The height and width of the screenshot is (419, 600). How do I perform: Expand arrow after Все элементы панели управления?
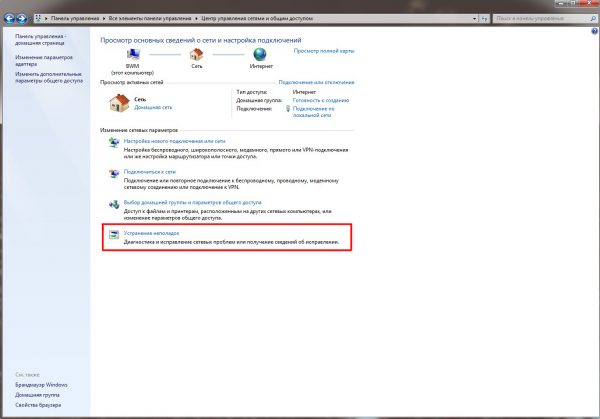tap(196, 18)
